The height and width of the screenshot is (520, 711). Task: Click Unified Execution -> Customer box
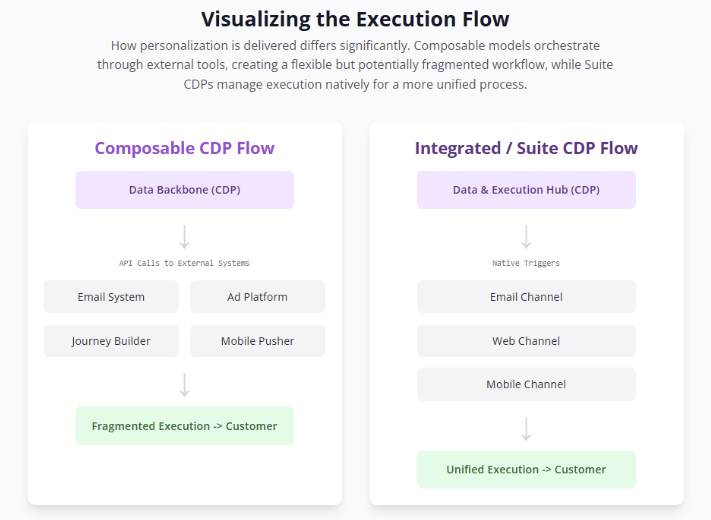click(526, 469)
